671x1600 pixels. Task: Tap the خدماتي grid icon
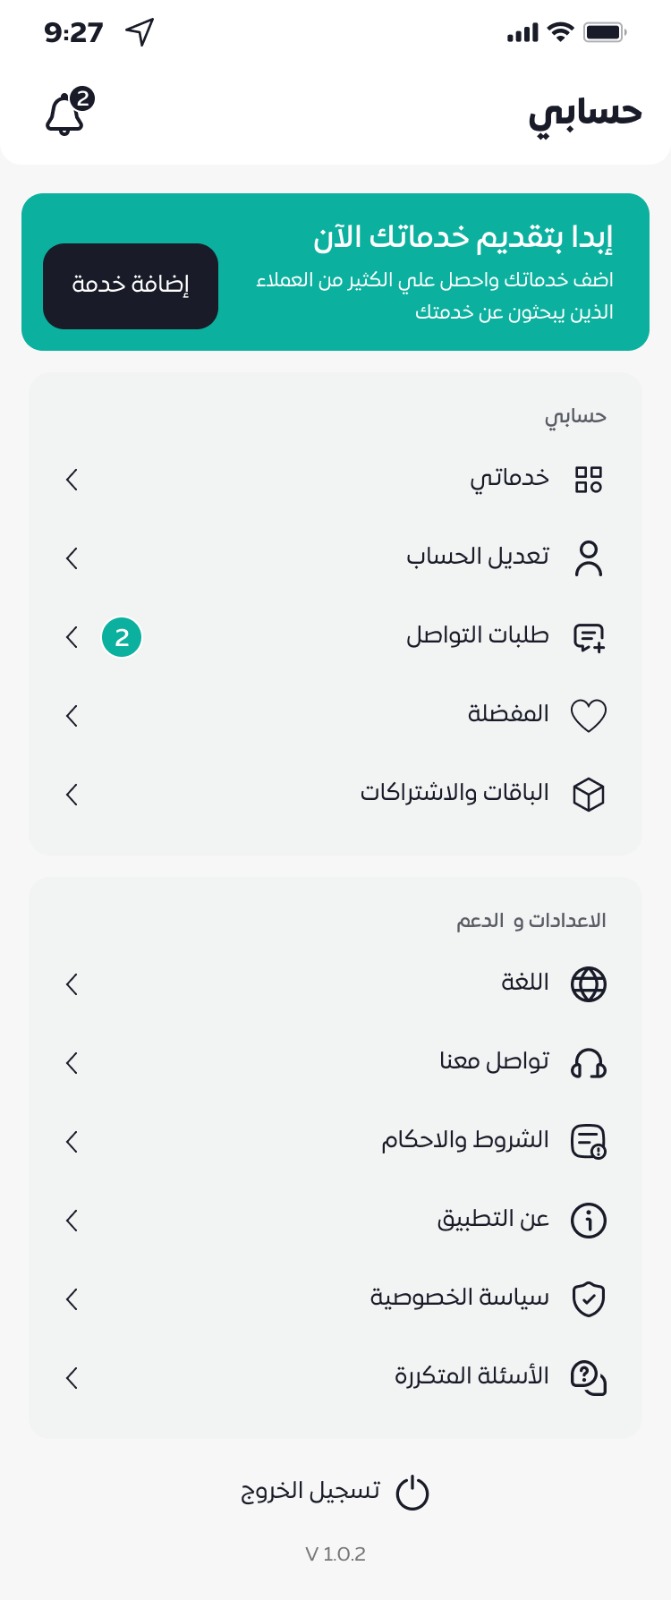point(588,480)
